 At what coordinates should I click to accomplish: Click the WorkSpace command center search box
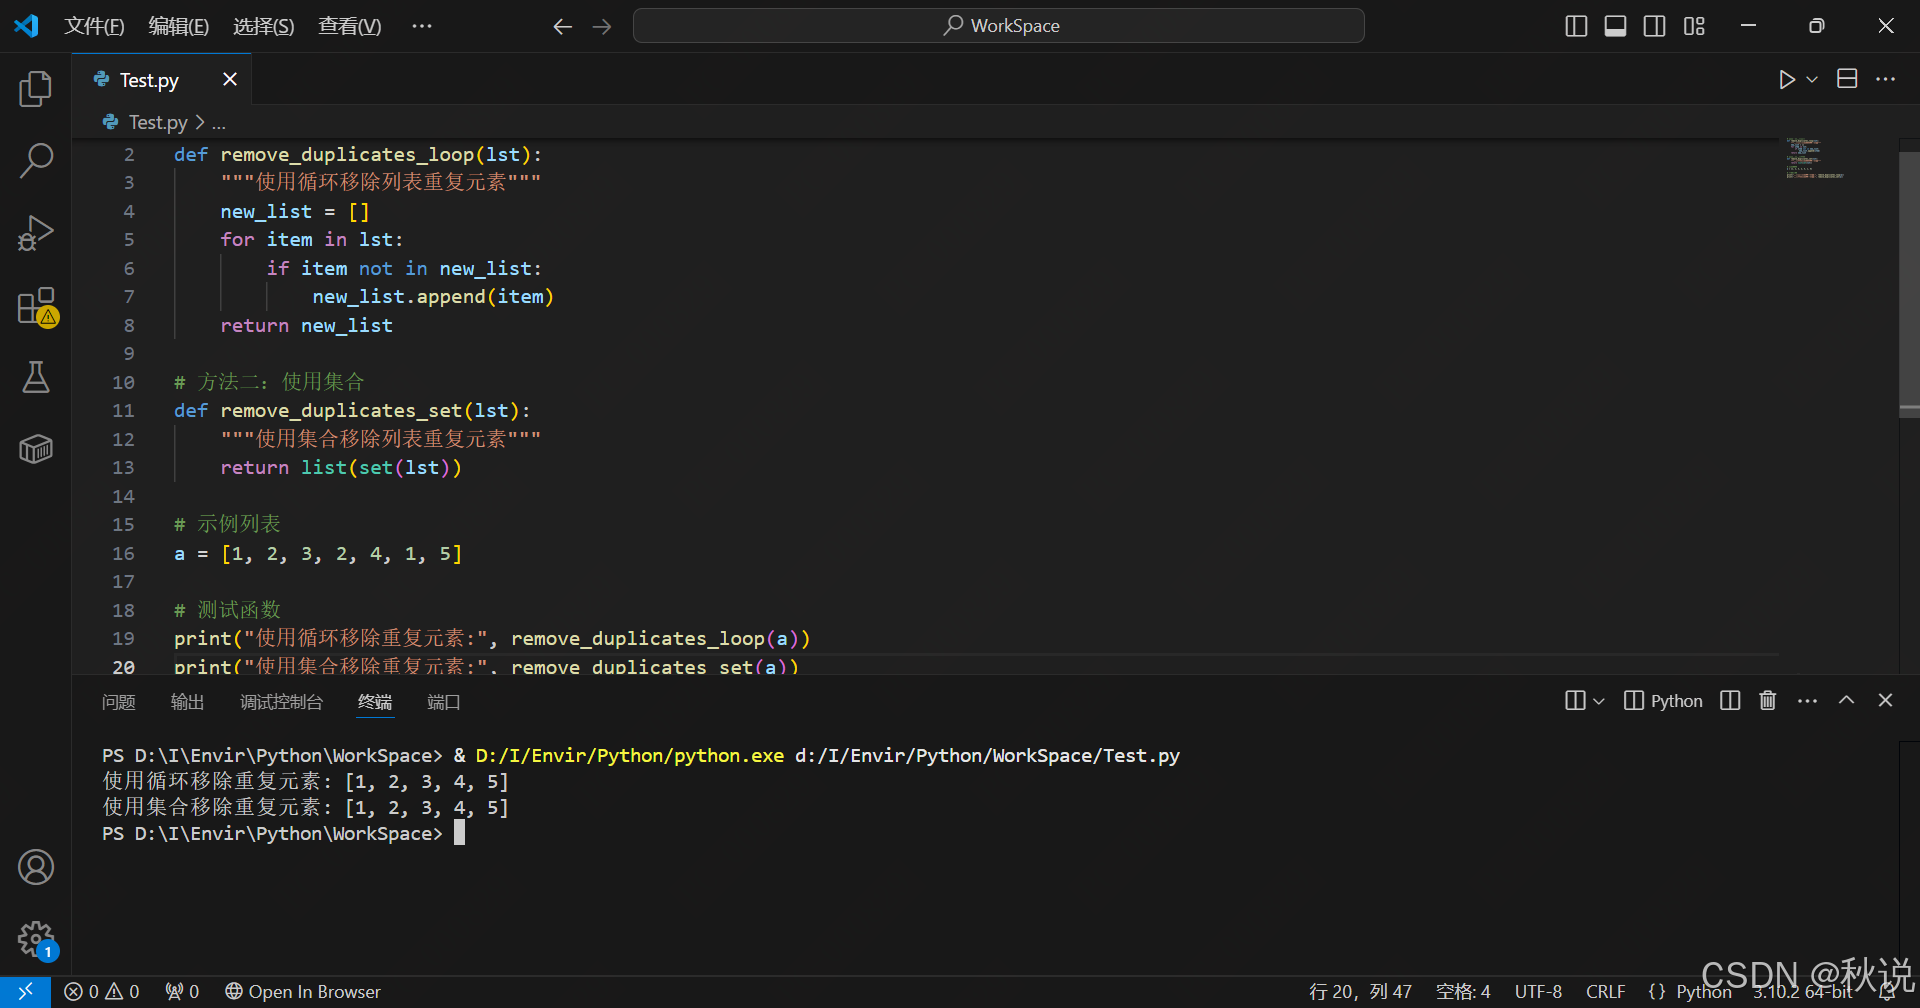pyautogui.click(x=999, y=26)
